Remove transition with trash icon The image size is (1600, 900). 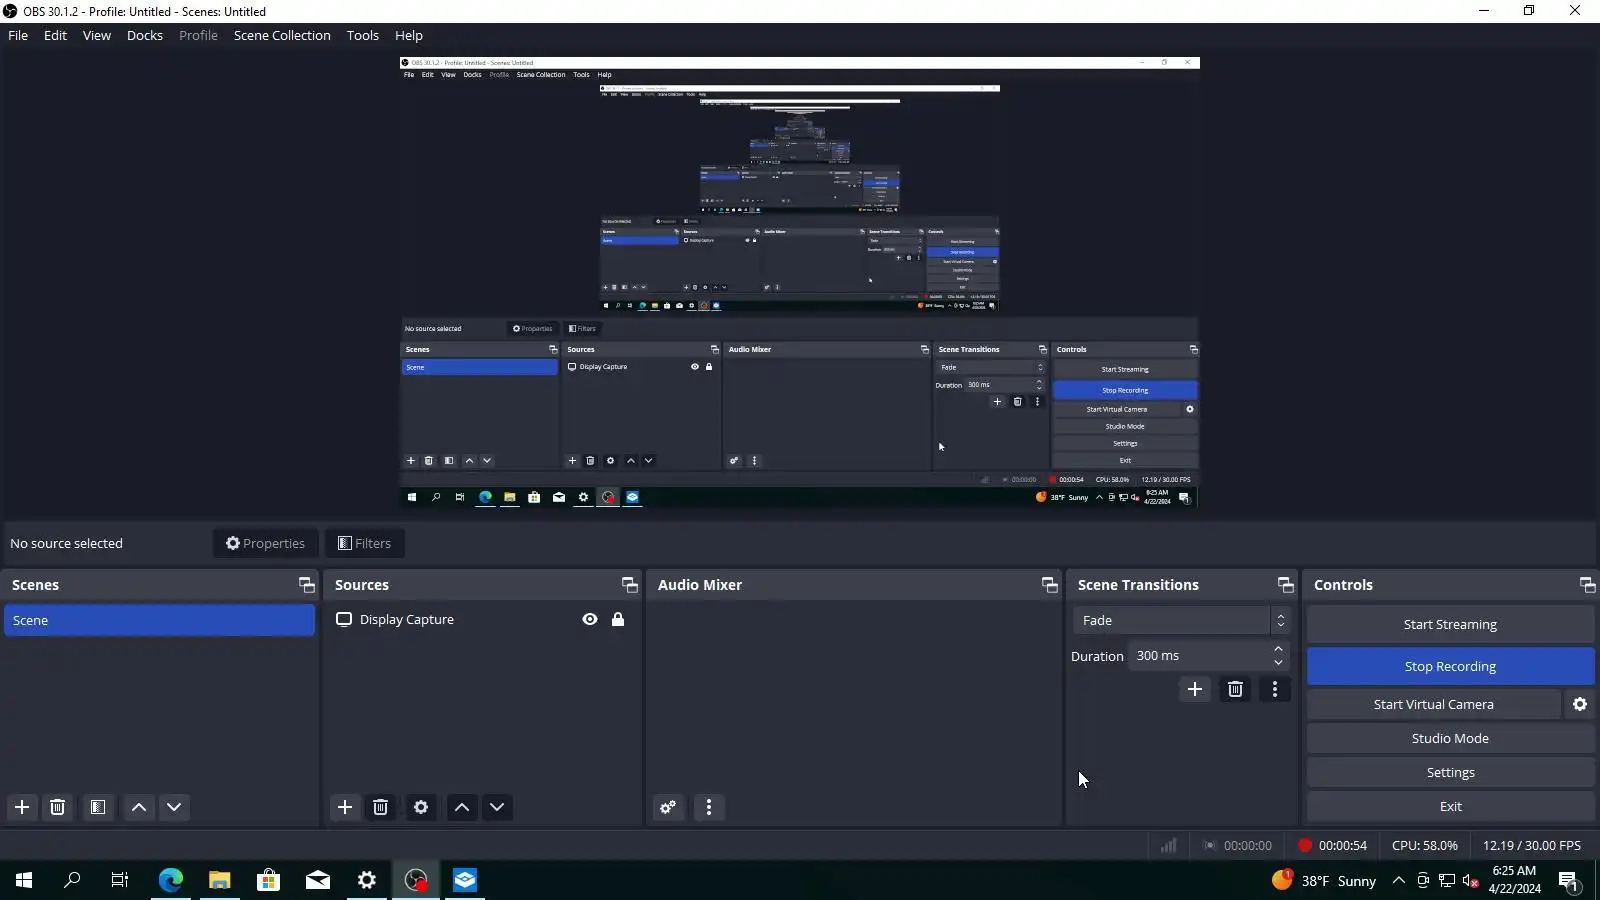[x=1236, y=689]
